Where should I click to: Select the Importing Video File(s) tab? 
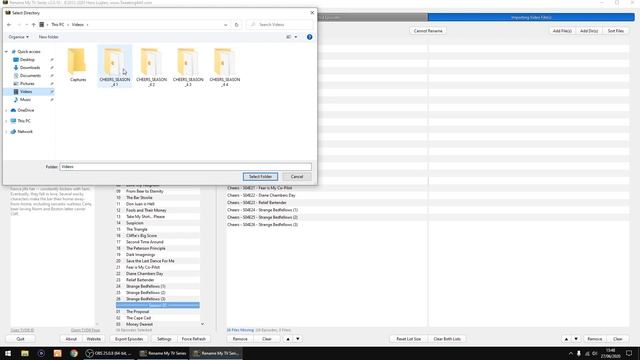531,17
